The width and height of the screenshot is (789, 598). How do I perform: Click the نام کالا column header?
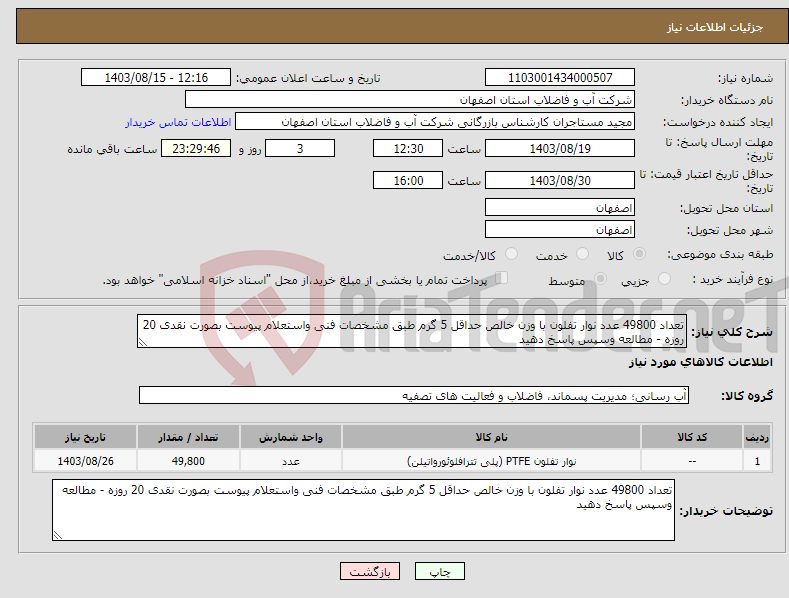click(x=491, y=437)
